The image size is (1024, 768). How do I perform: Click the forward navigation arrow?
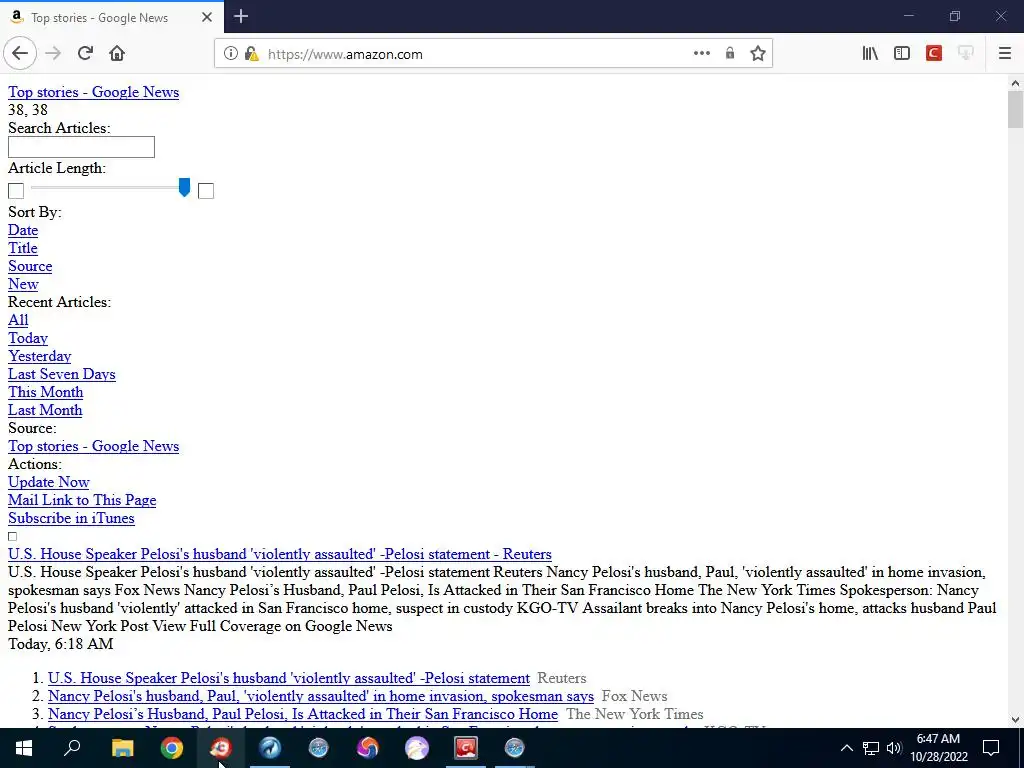pyautogui.click(x=53, y=54)
